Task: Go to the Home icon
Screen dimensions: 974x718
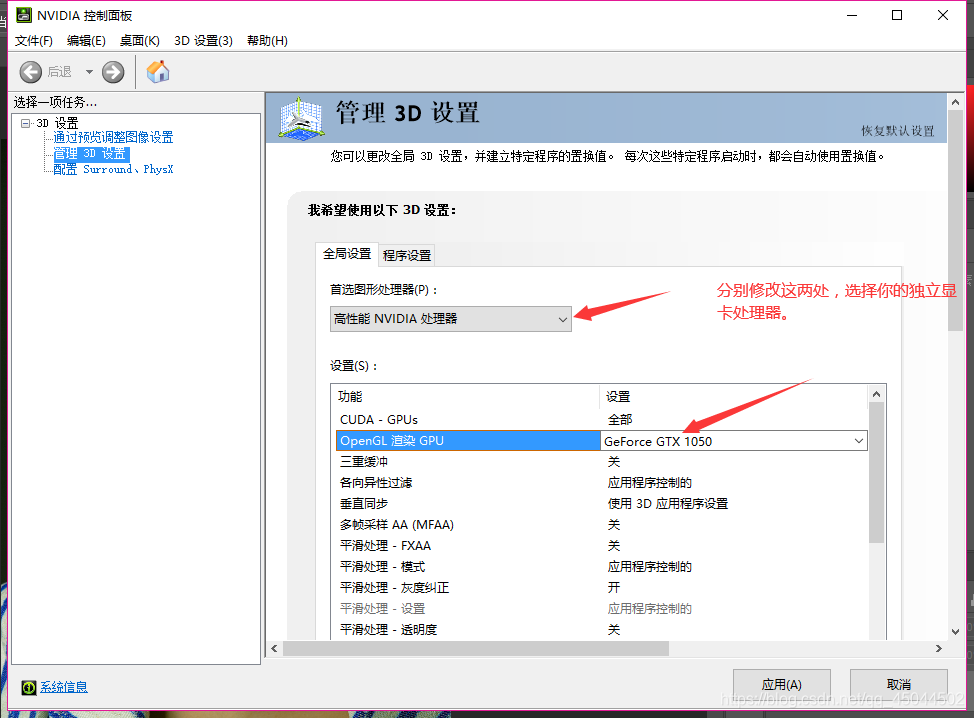Action: coord(158,71)
